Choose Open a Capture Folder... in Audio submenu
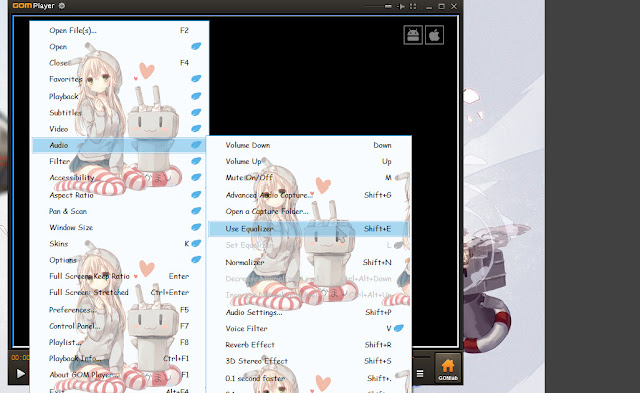This screenshot has width=640, height=393. click(308, 211)
